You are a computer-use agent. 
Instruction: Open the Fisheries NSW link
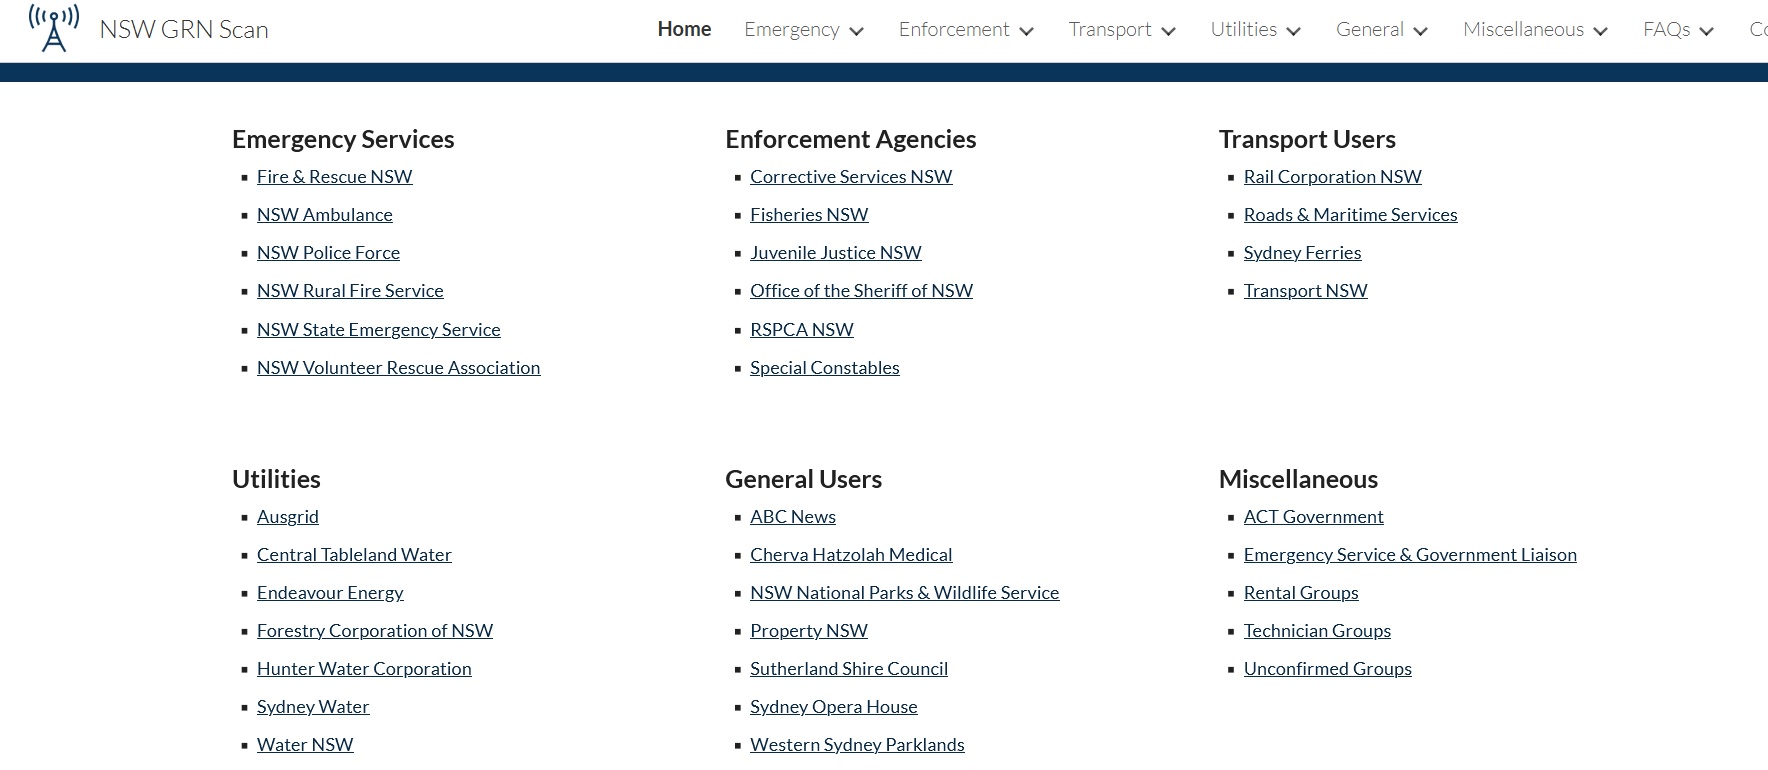click(x=809, y=215)
